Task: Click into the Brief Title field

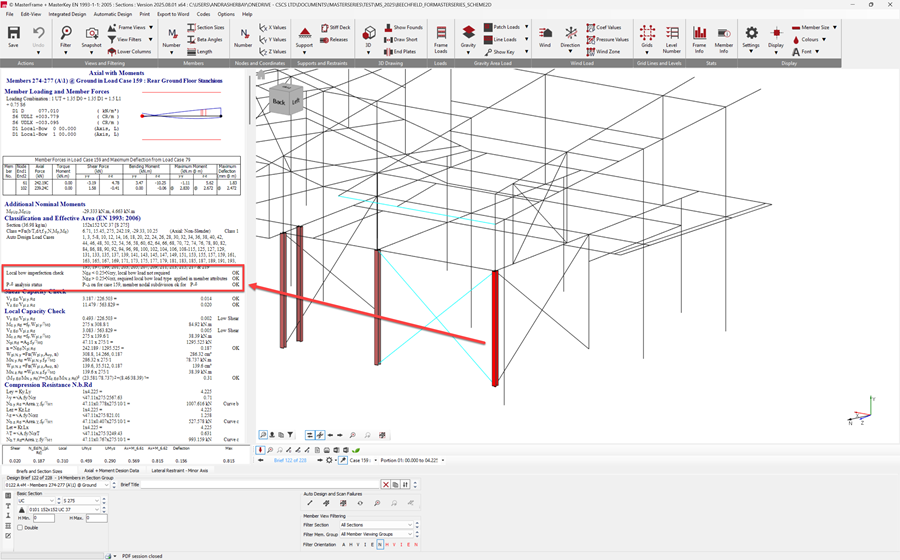Action: pos(261,485)
